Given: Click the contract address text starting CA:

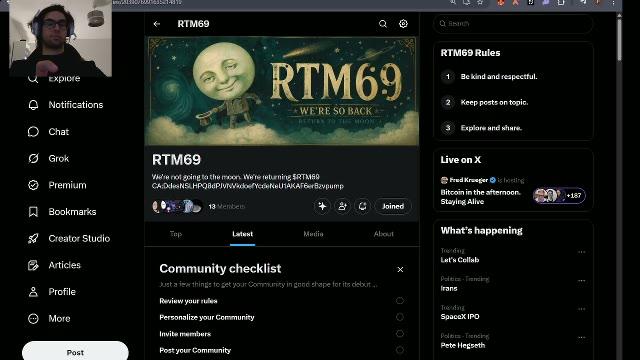Looking at the screenshot, I should click(x=247, y=186).
